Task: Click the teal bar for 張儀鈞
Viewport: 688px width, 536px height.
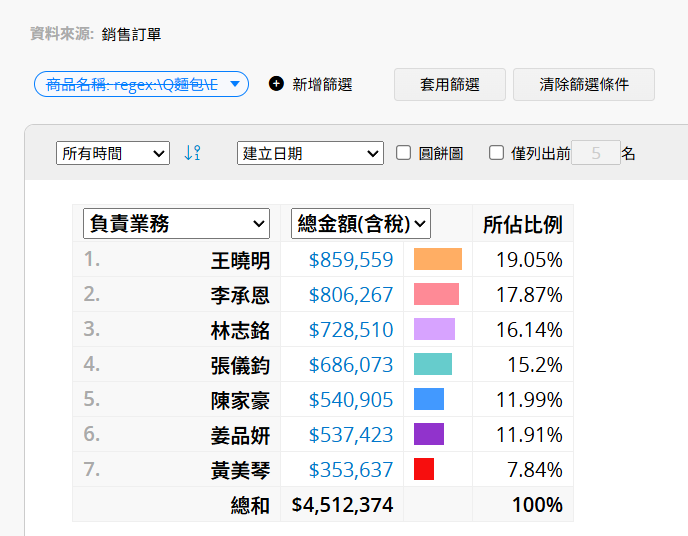Action: tap(433, 364)
